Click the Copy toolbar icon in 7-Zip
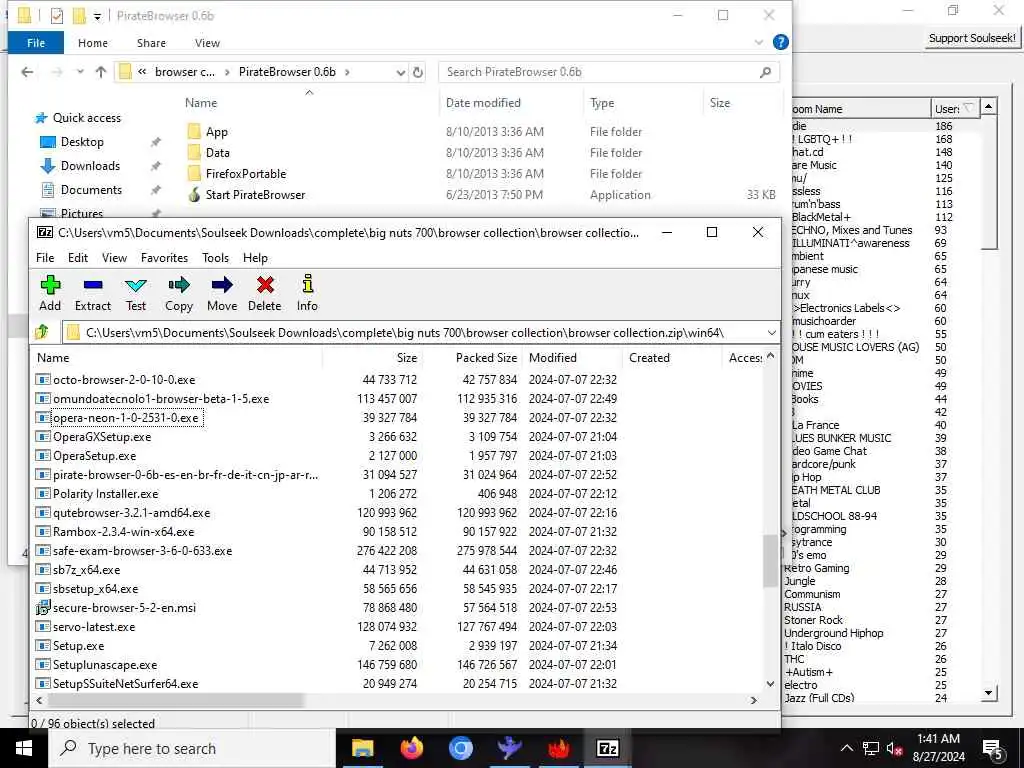 pos(179,293)
